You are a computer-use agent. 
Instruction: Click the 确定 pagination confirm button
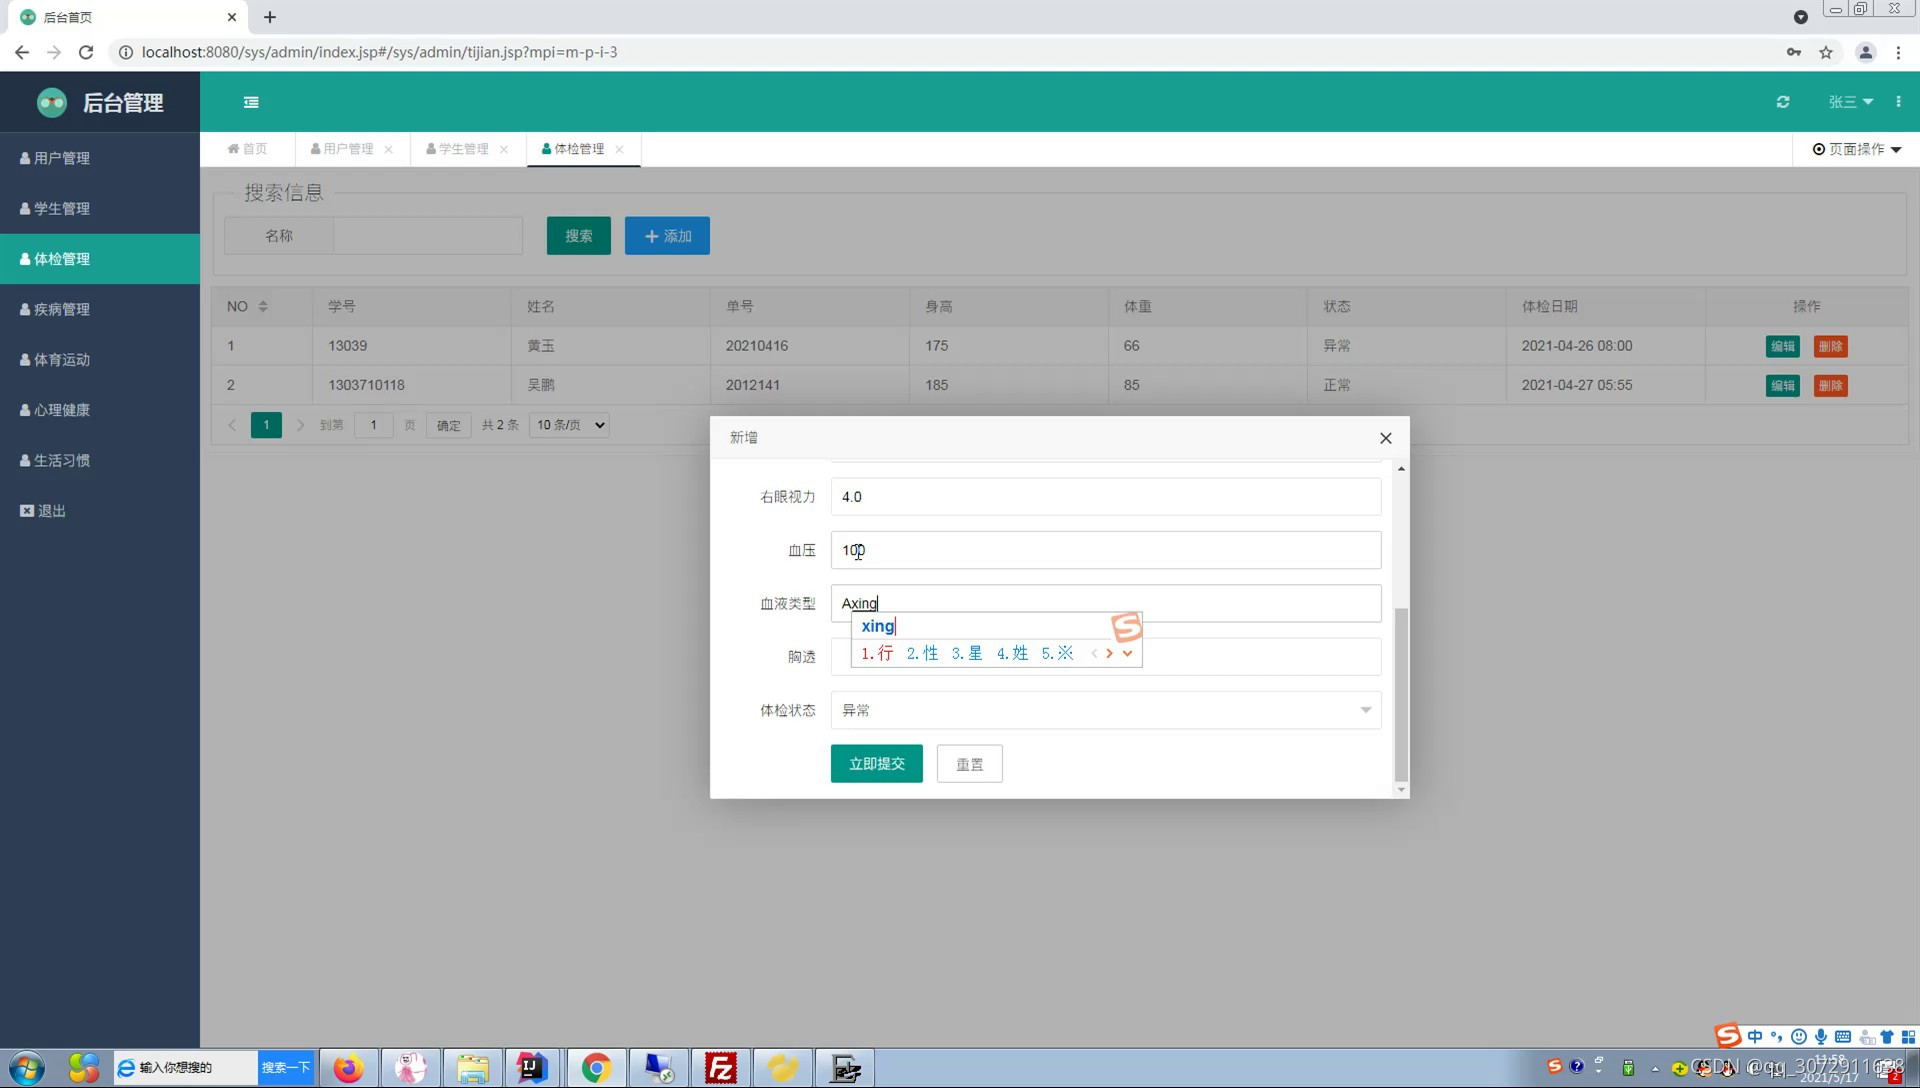pos(449,425)
